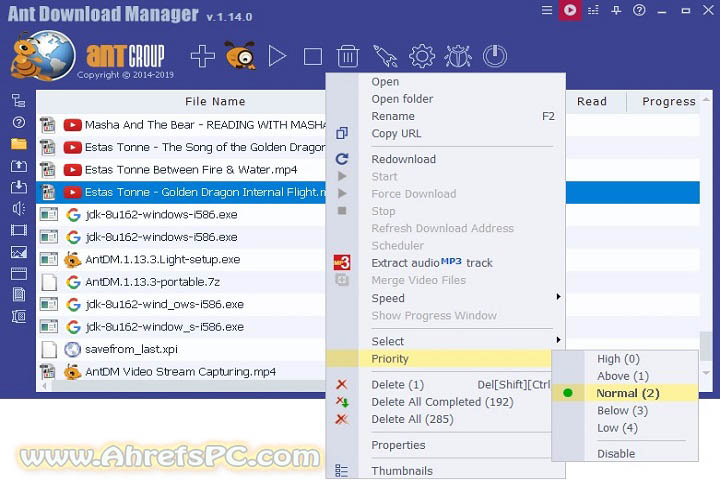Image resolution: width=720 pixels, height=480 pixels.
Task: Select Estas Tonne Between Fire & Water.mp4
Action: (x=181, y=170)
